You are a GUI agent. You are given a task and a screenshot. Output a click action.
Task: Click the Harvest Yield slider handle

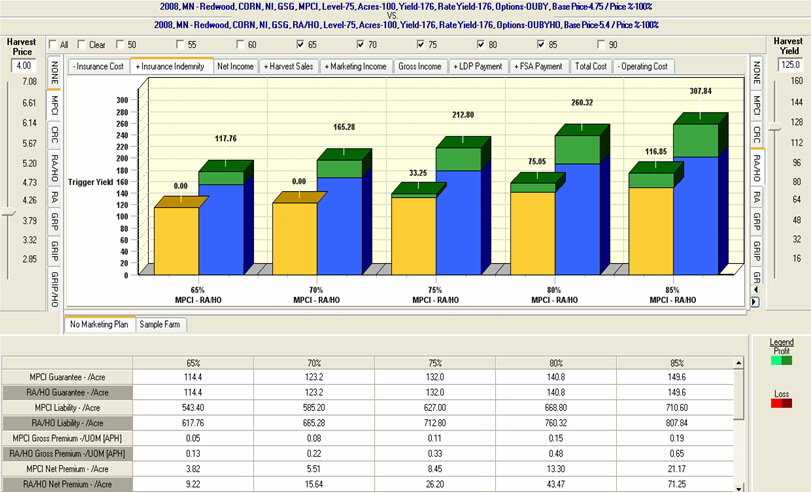pyautogui.click(x=774, y=127)
